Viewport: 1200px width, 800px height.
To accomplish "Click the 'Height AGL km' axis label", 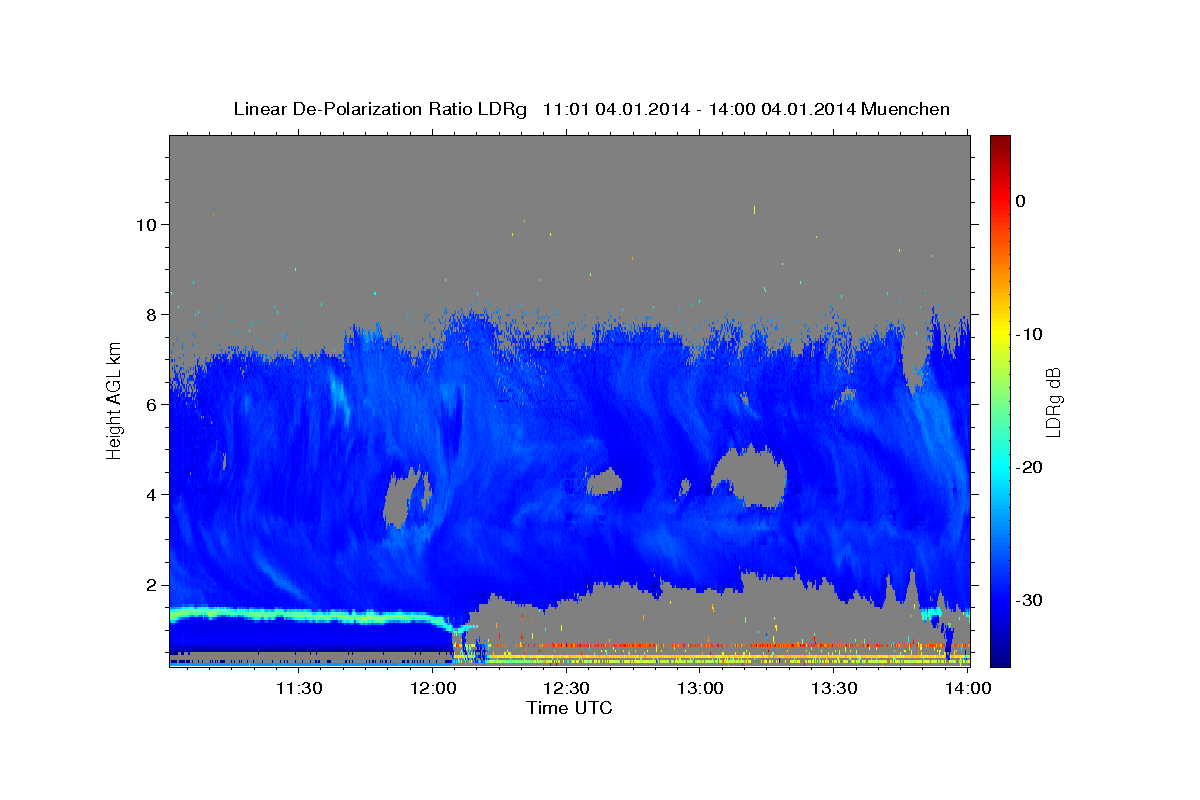I will tap(114, 400).
